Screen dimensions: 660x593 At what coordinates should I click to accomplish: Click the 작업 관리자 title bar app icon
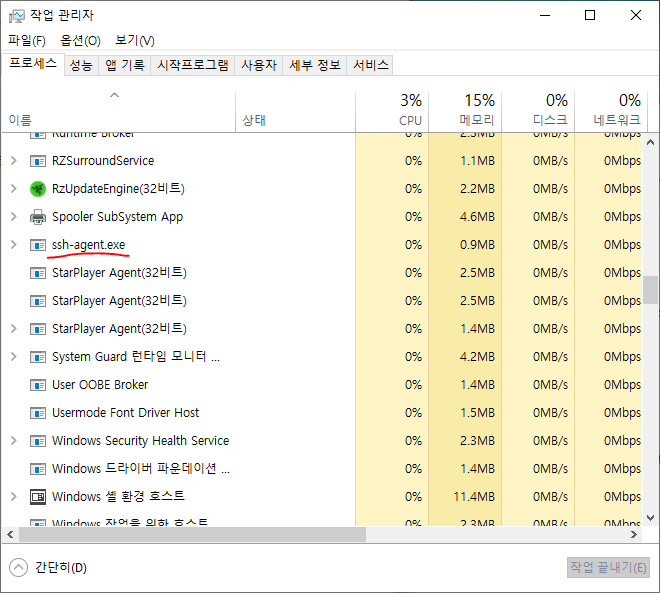coord(16,16)
